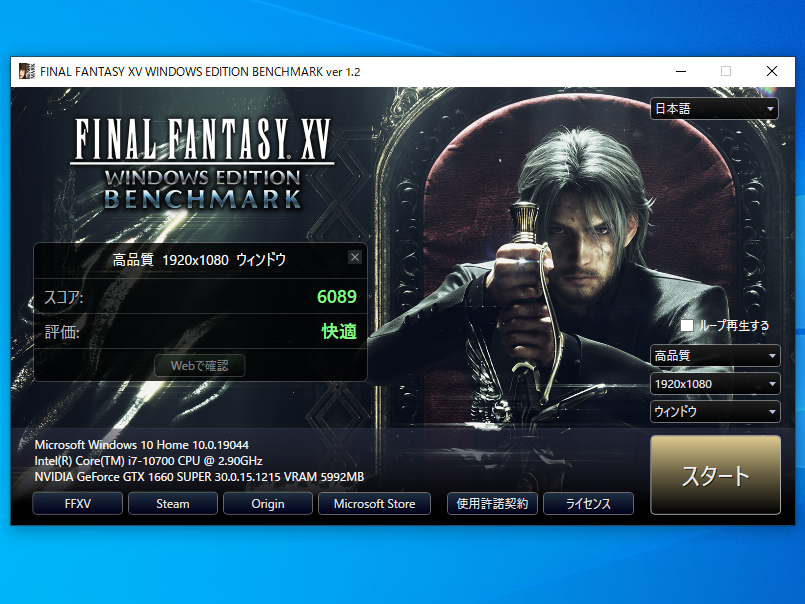Click the app icon in the title bar
The image size is (805, 604).
(x=27, y=72)
